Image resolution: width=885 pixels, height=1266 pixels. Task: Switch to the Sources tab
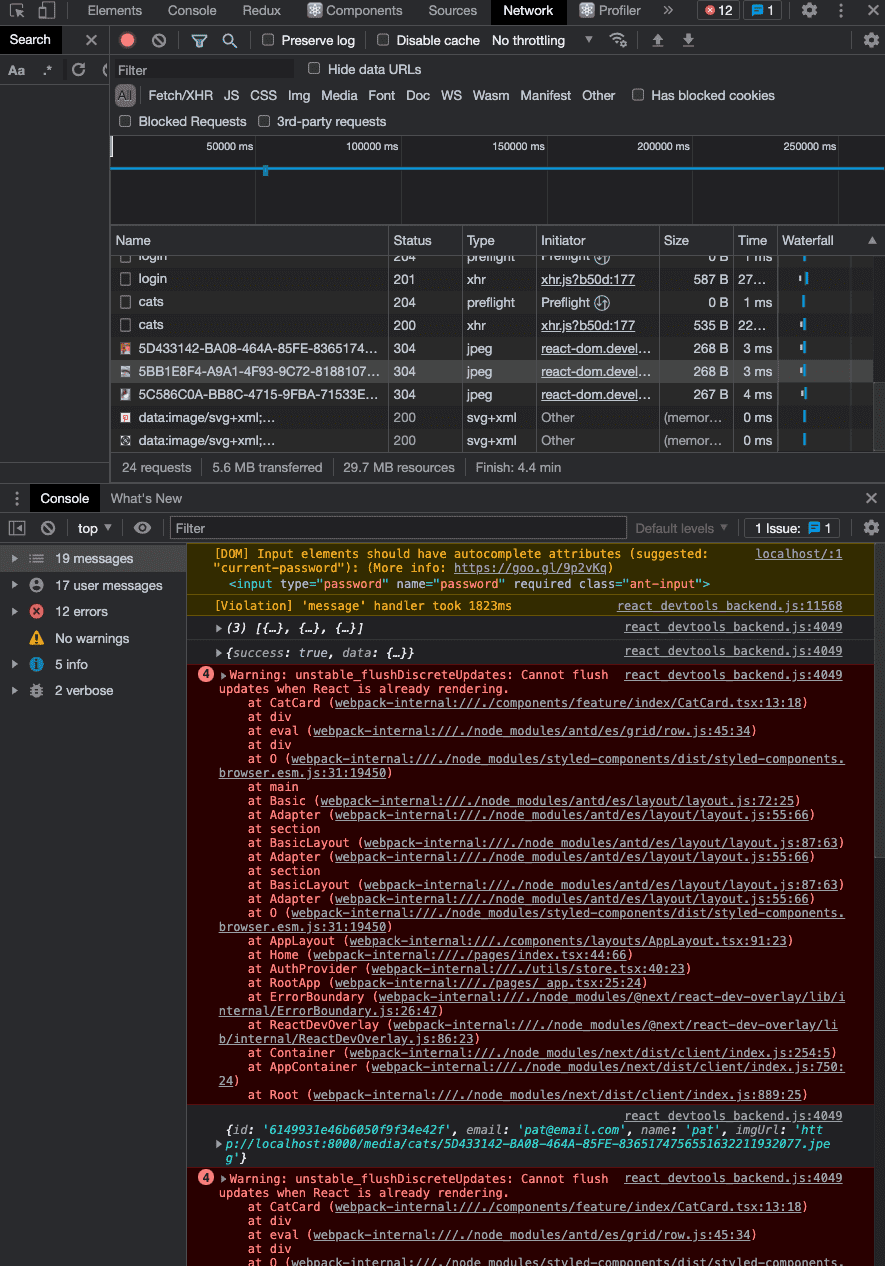pos(452,11)
